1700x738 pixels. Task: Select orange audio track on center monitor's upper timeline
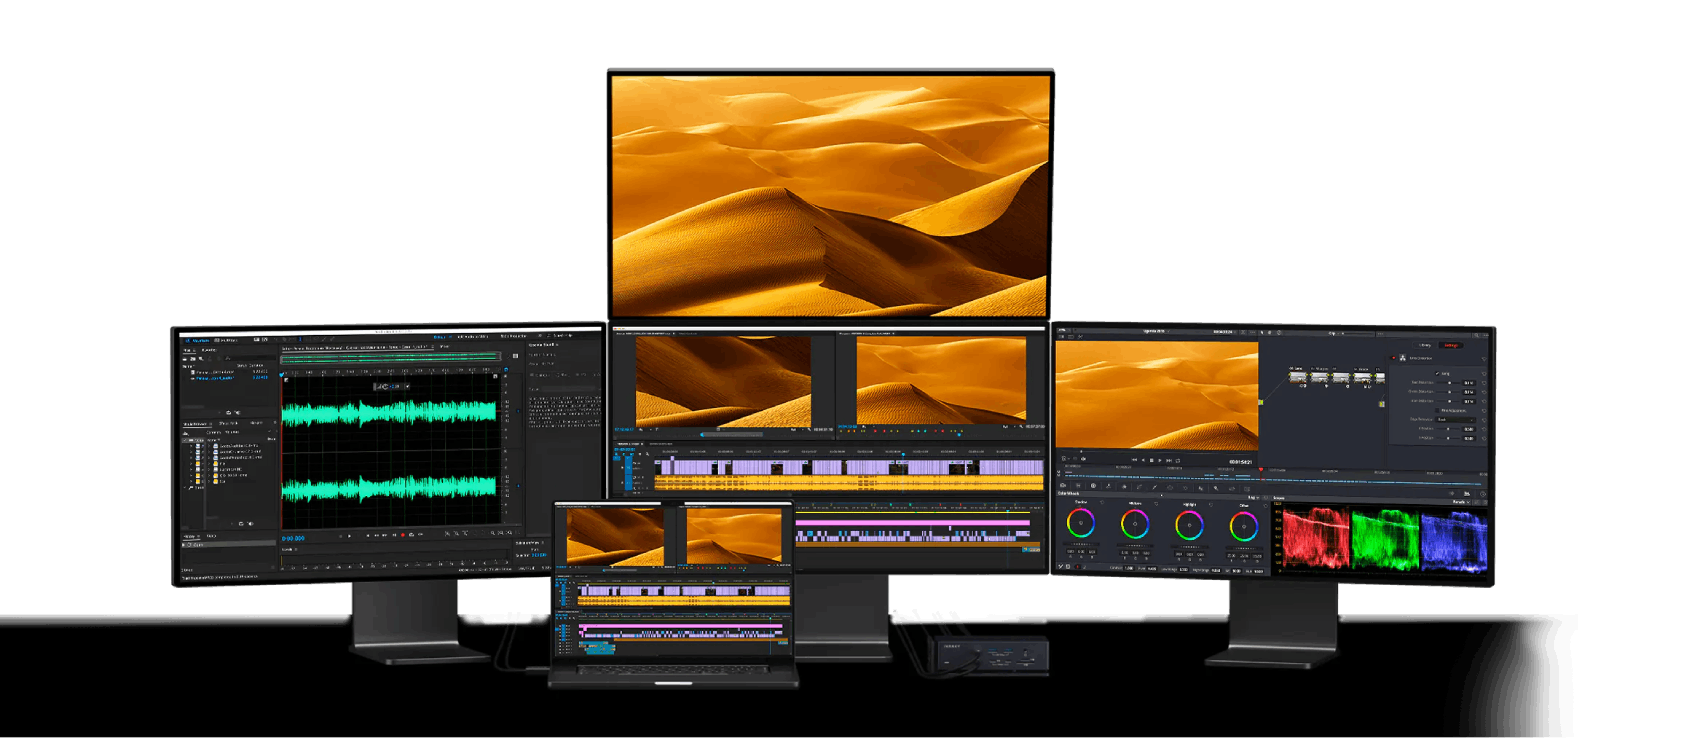tap(848, 483)
